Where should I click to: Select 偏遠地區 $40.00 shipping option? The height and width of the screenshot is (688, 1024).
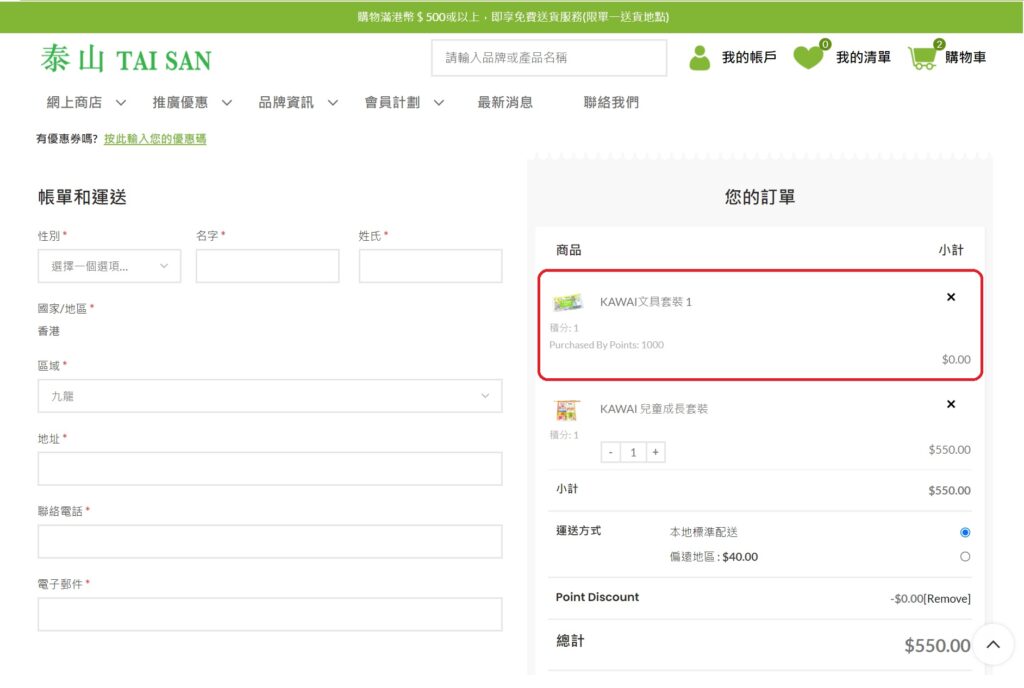click(965, 556)
